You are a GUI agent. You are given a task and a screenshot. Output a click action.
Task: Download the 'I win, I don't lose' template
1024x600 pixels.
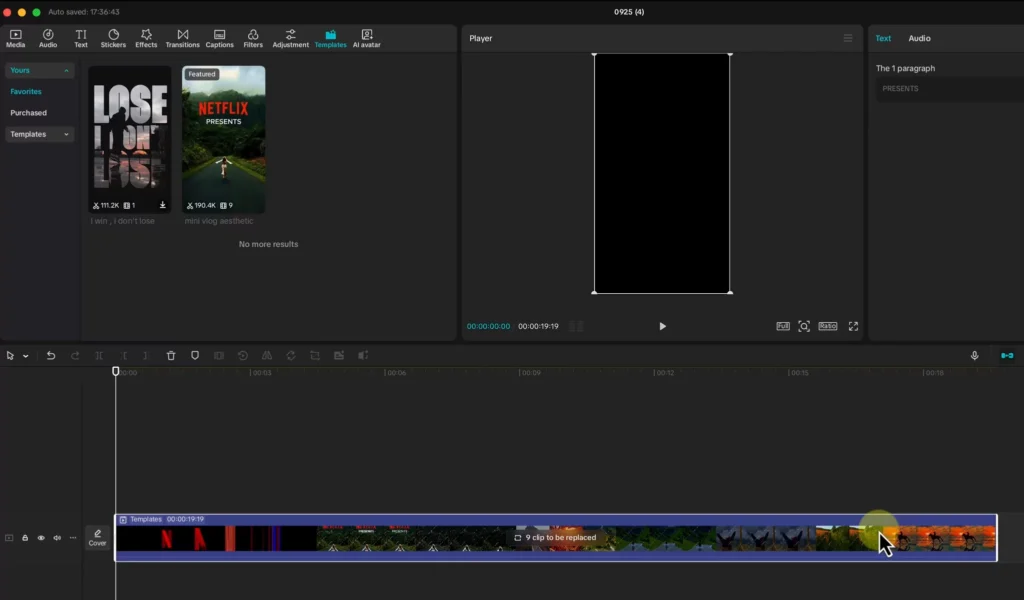[162, 205]
